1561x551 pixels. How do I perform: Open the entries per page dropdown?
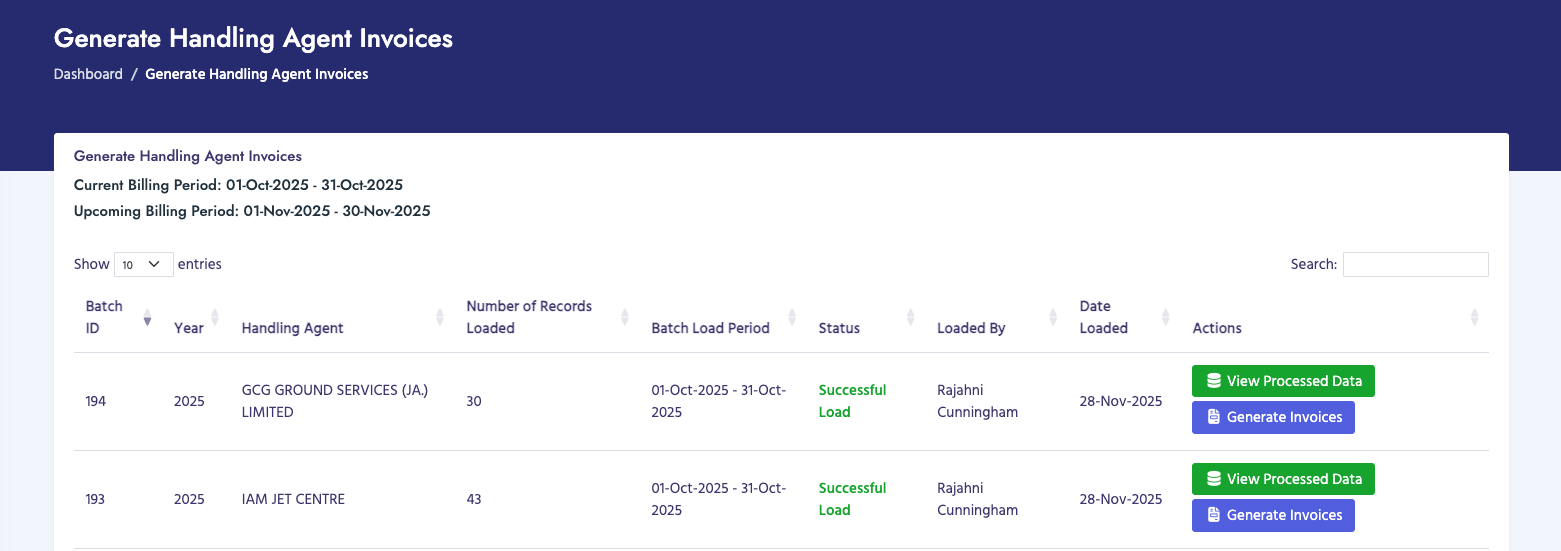coord(144,264)
